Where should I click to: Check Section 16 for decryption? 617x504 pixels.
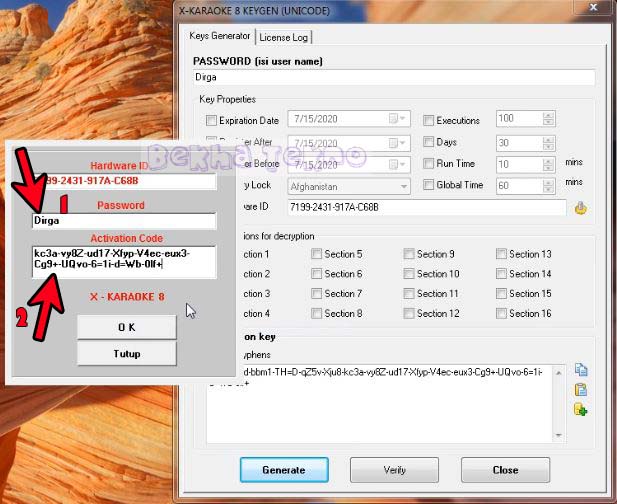pos(501,313)
